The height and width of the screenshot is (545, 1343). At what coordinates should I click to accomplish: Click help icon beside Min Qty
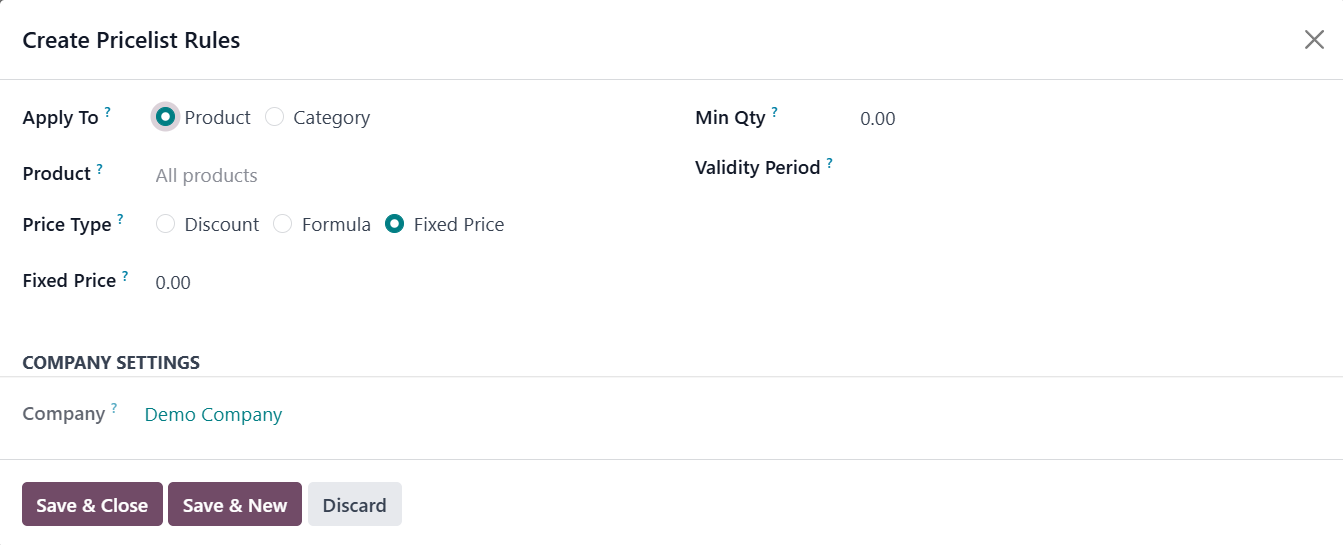coord(774,112)
